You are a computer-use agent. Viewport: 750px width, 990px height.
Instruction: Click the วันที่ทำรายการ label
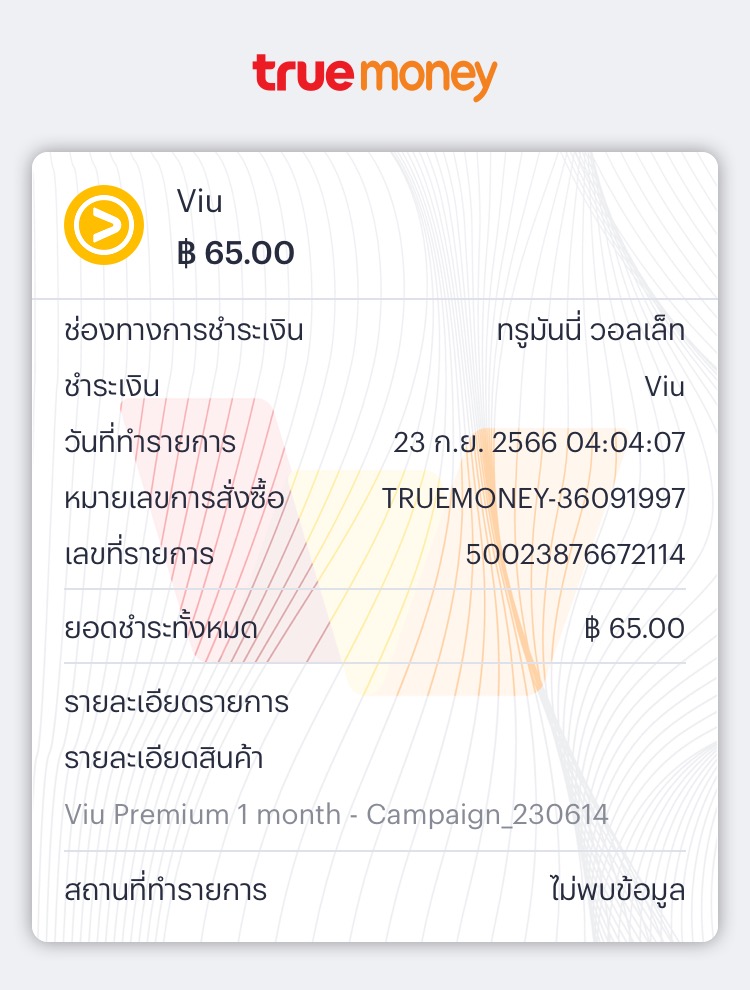tap(150, 442)
